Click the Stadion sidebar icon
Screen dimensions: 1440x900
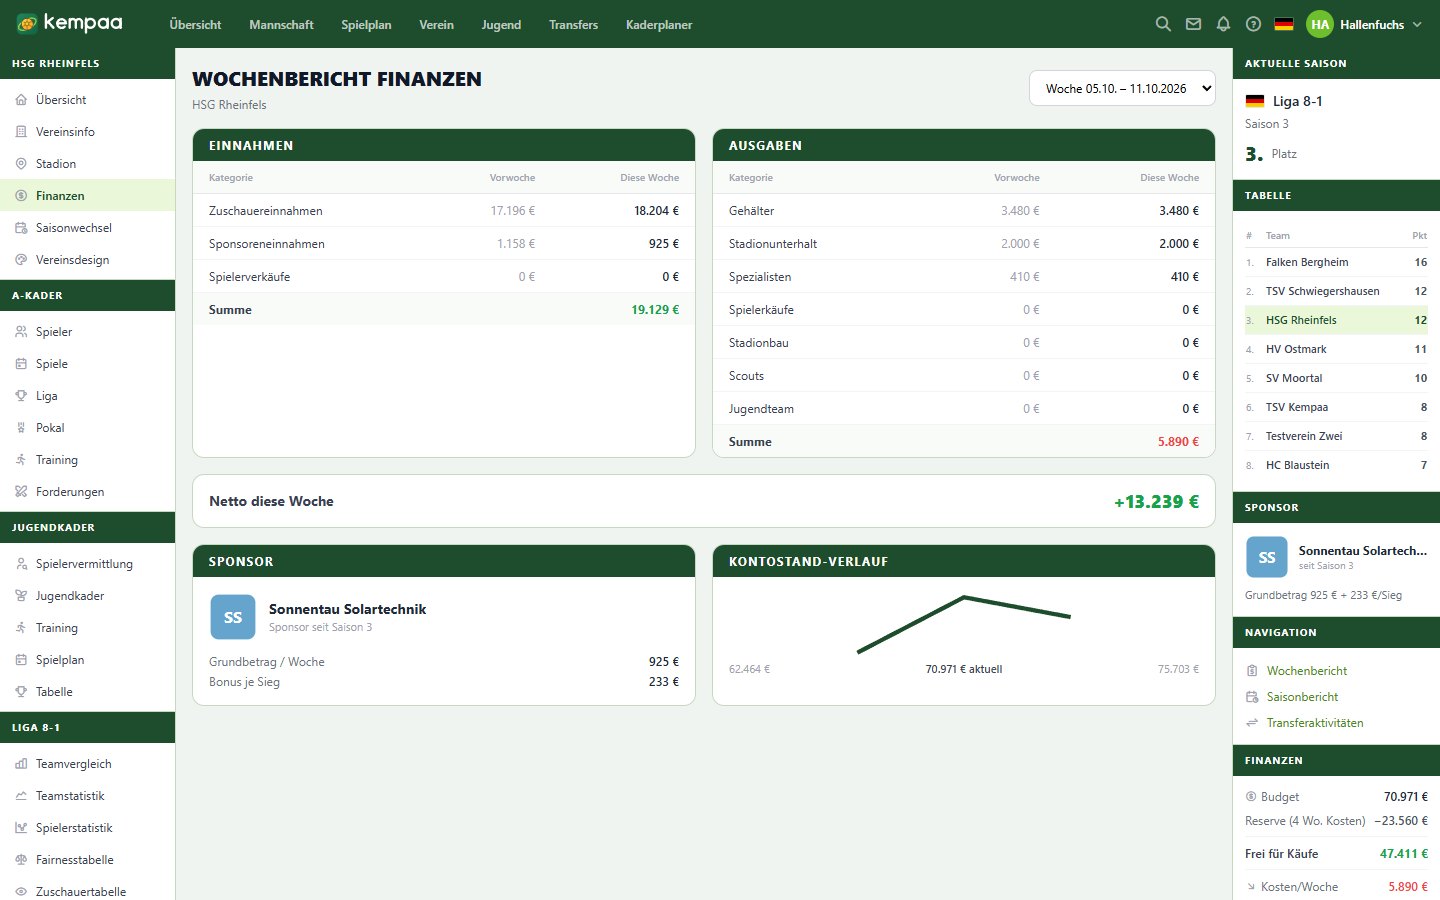point(21,164)
